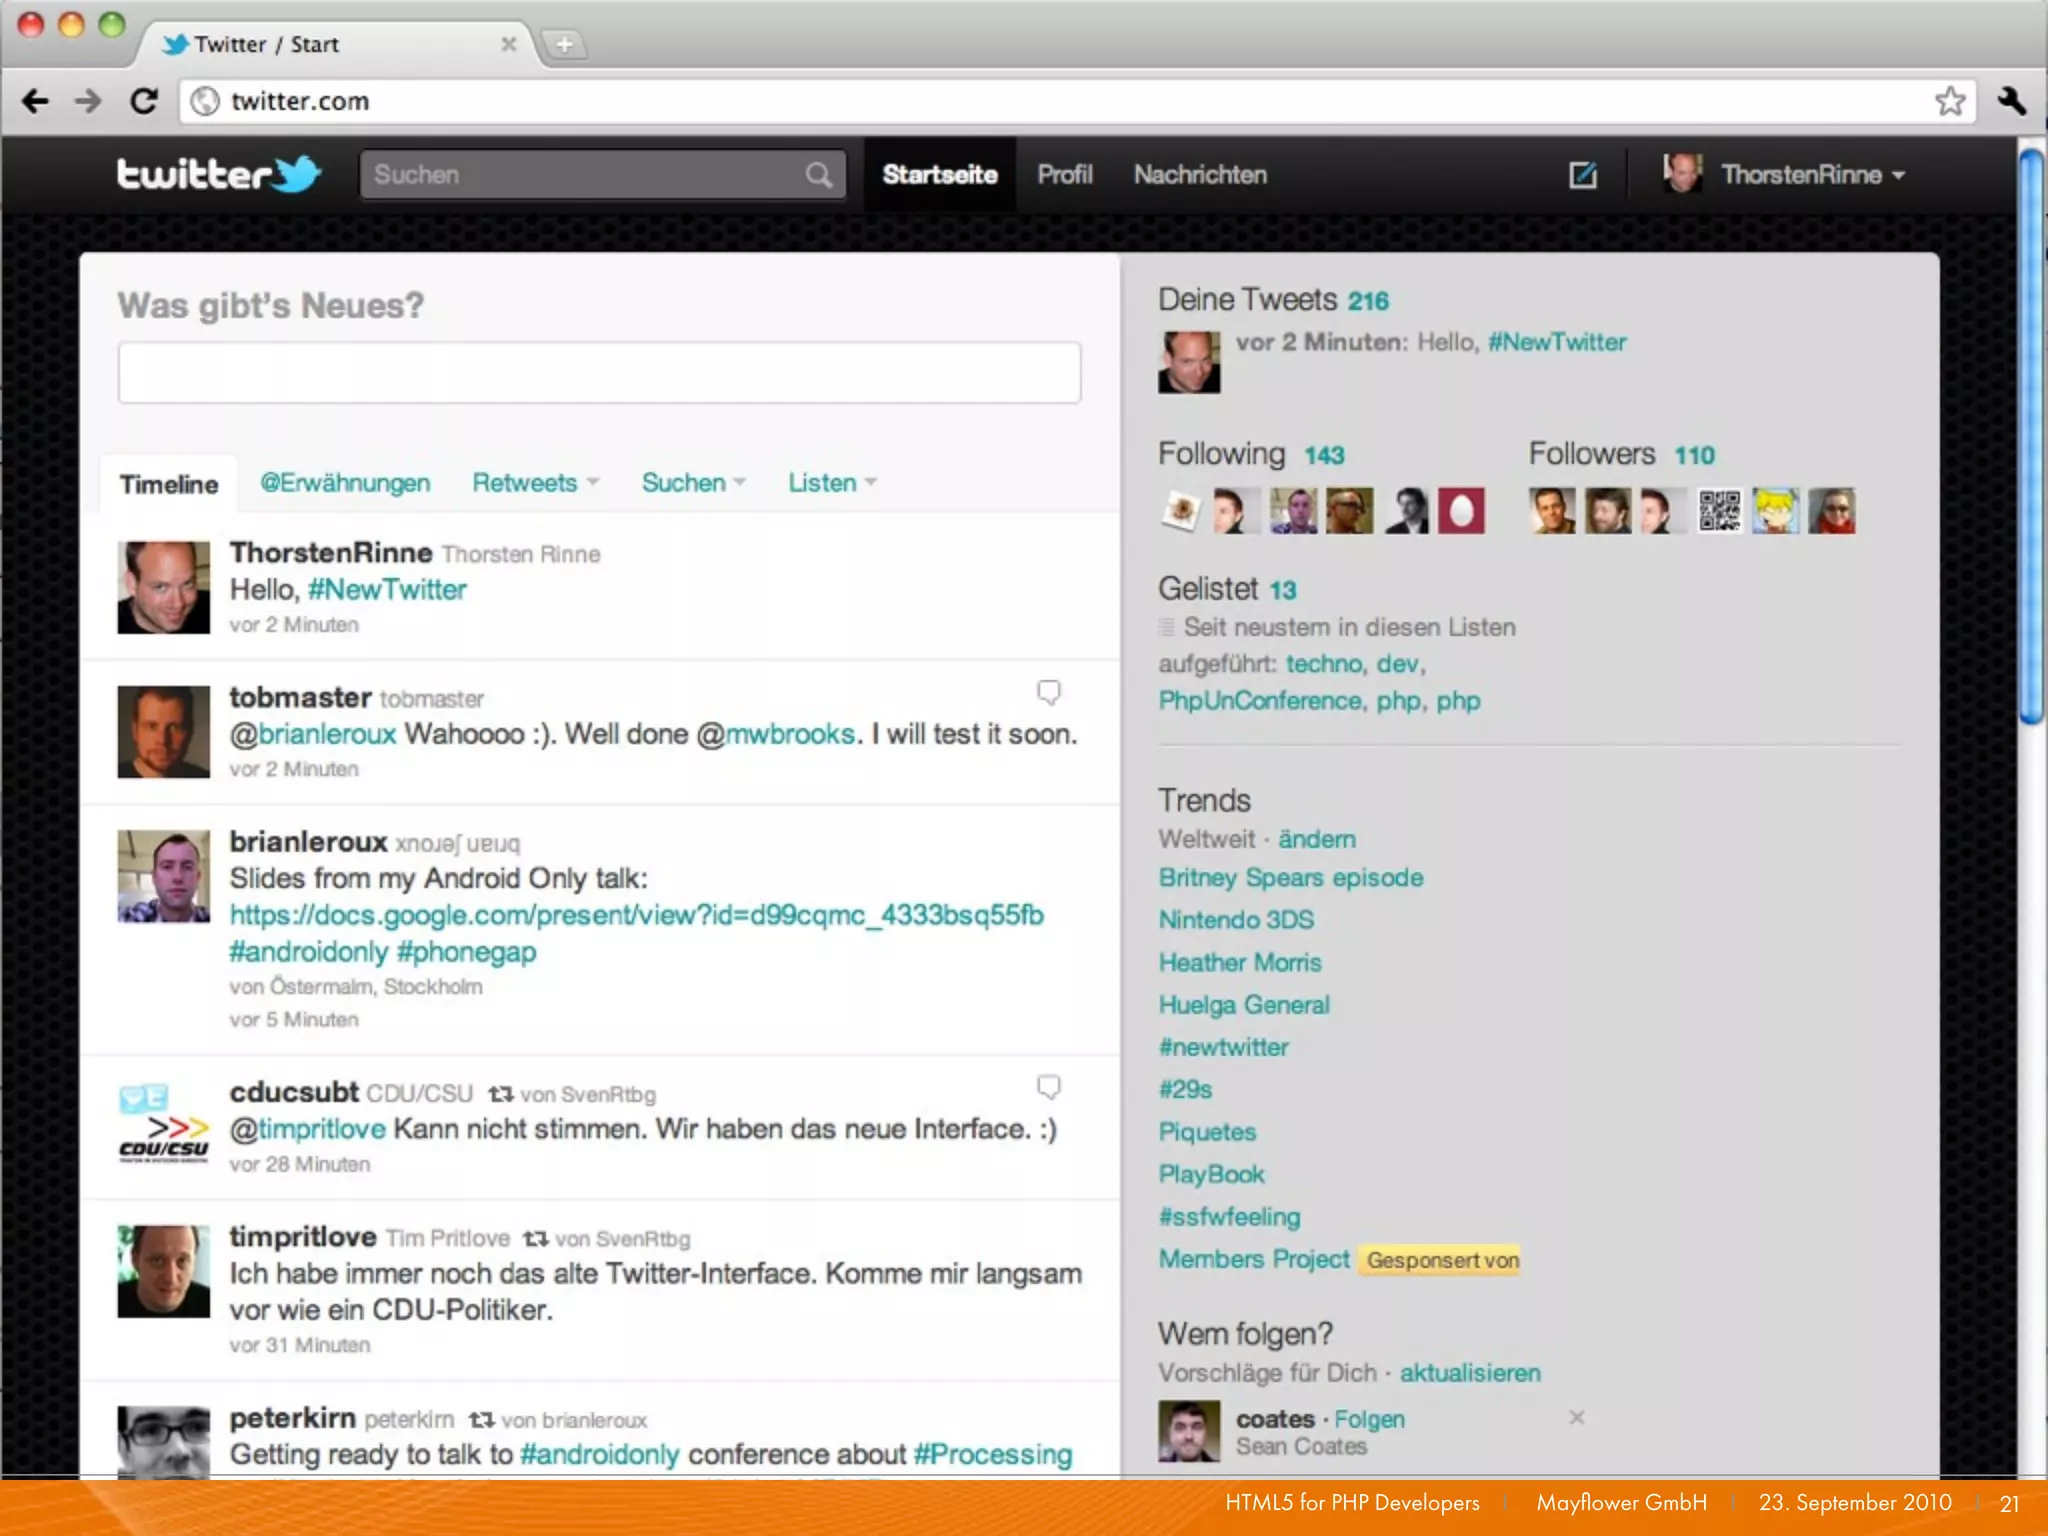Open the compose new tweet icon
The image size is (2048, 1536).
click(x=1583, y=175)
